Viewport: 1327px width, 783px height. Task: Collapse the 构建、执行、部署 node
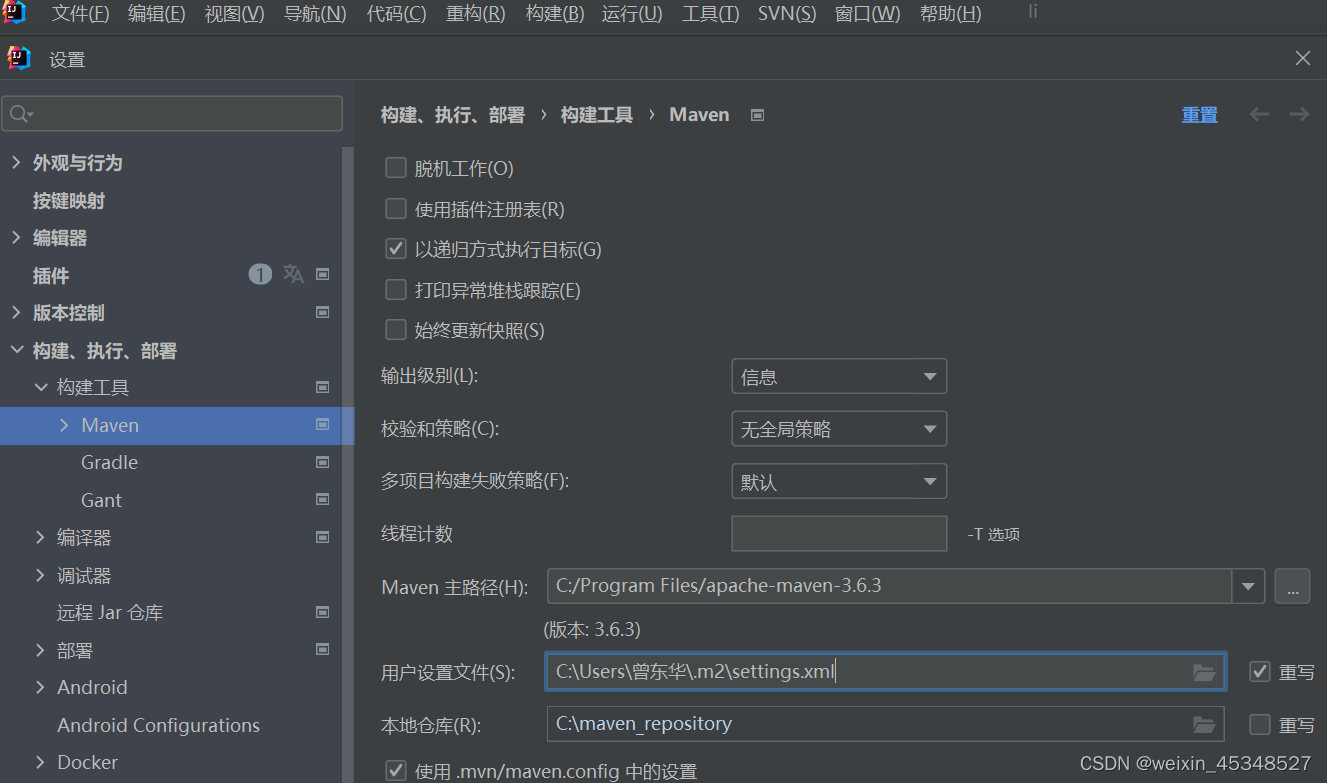click(16, 350)
